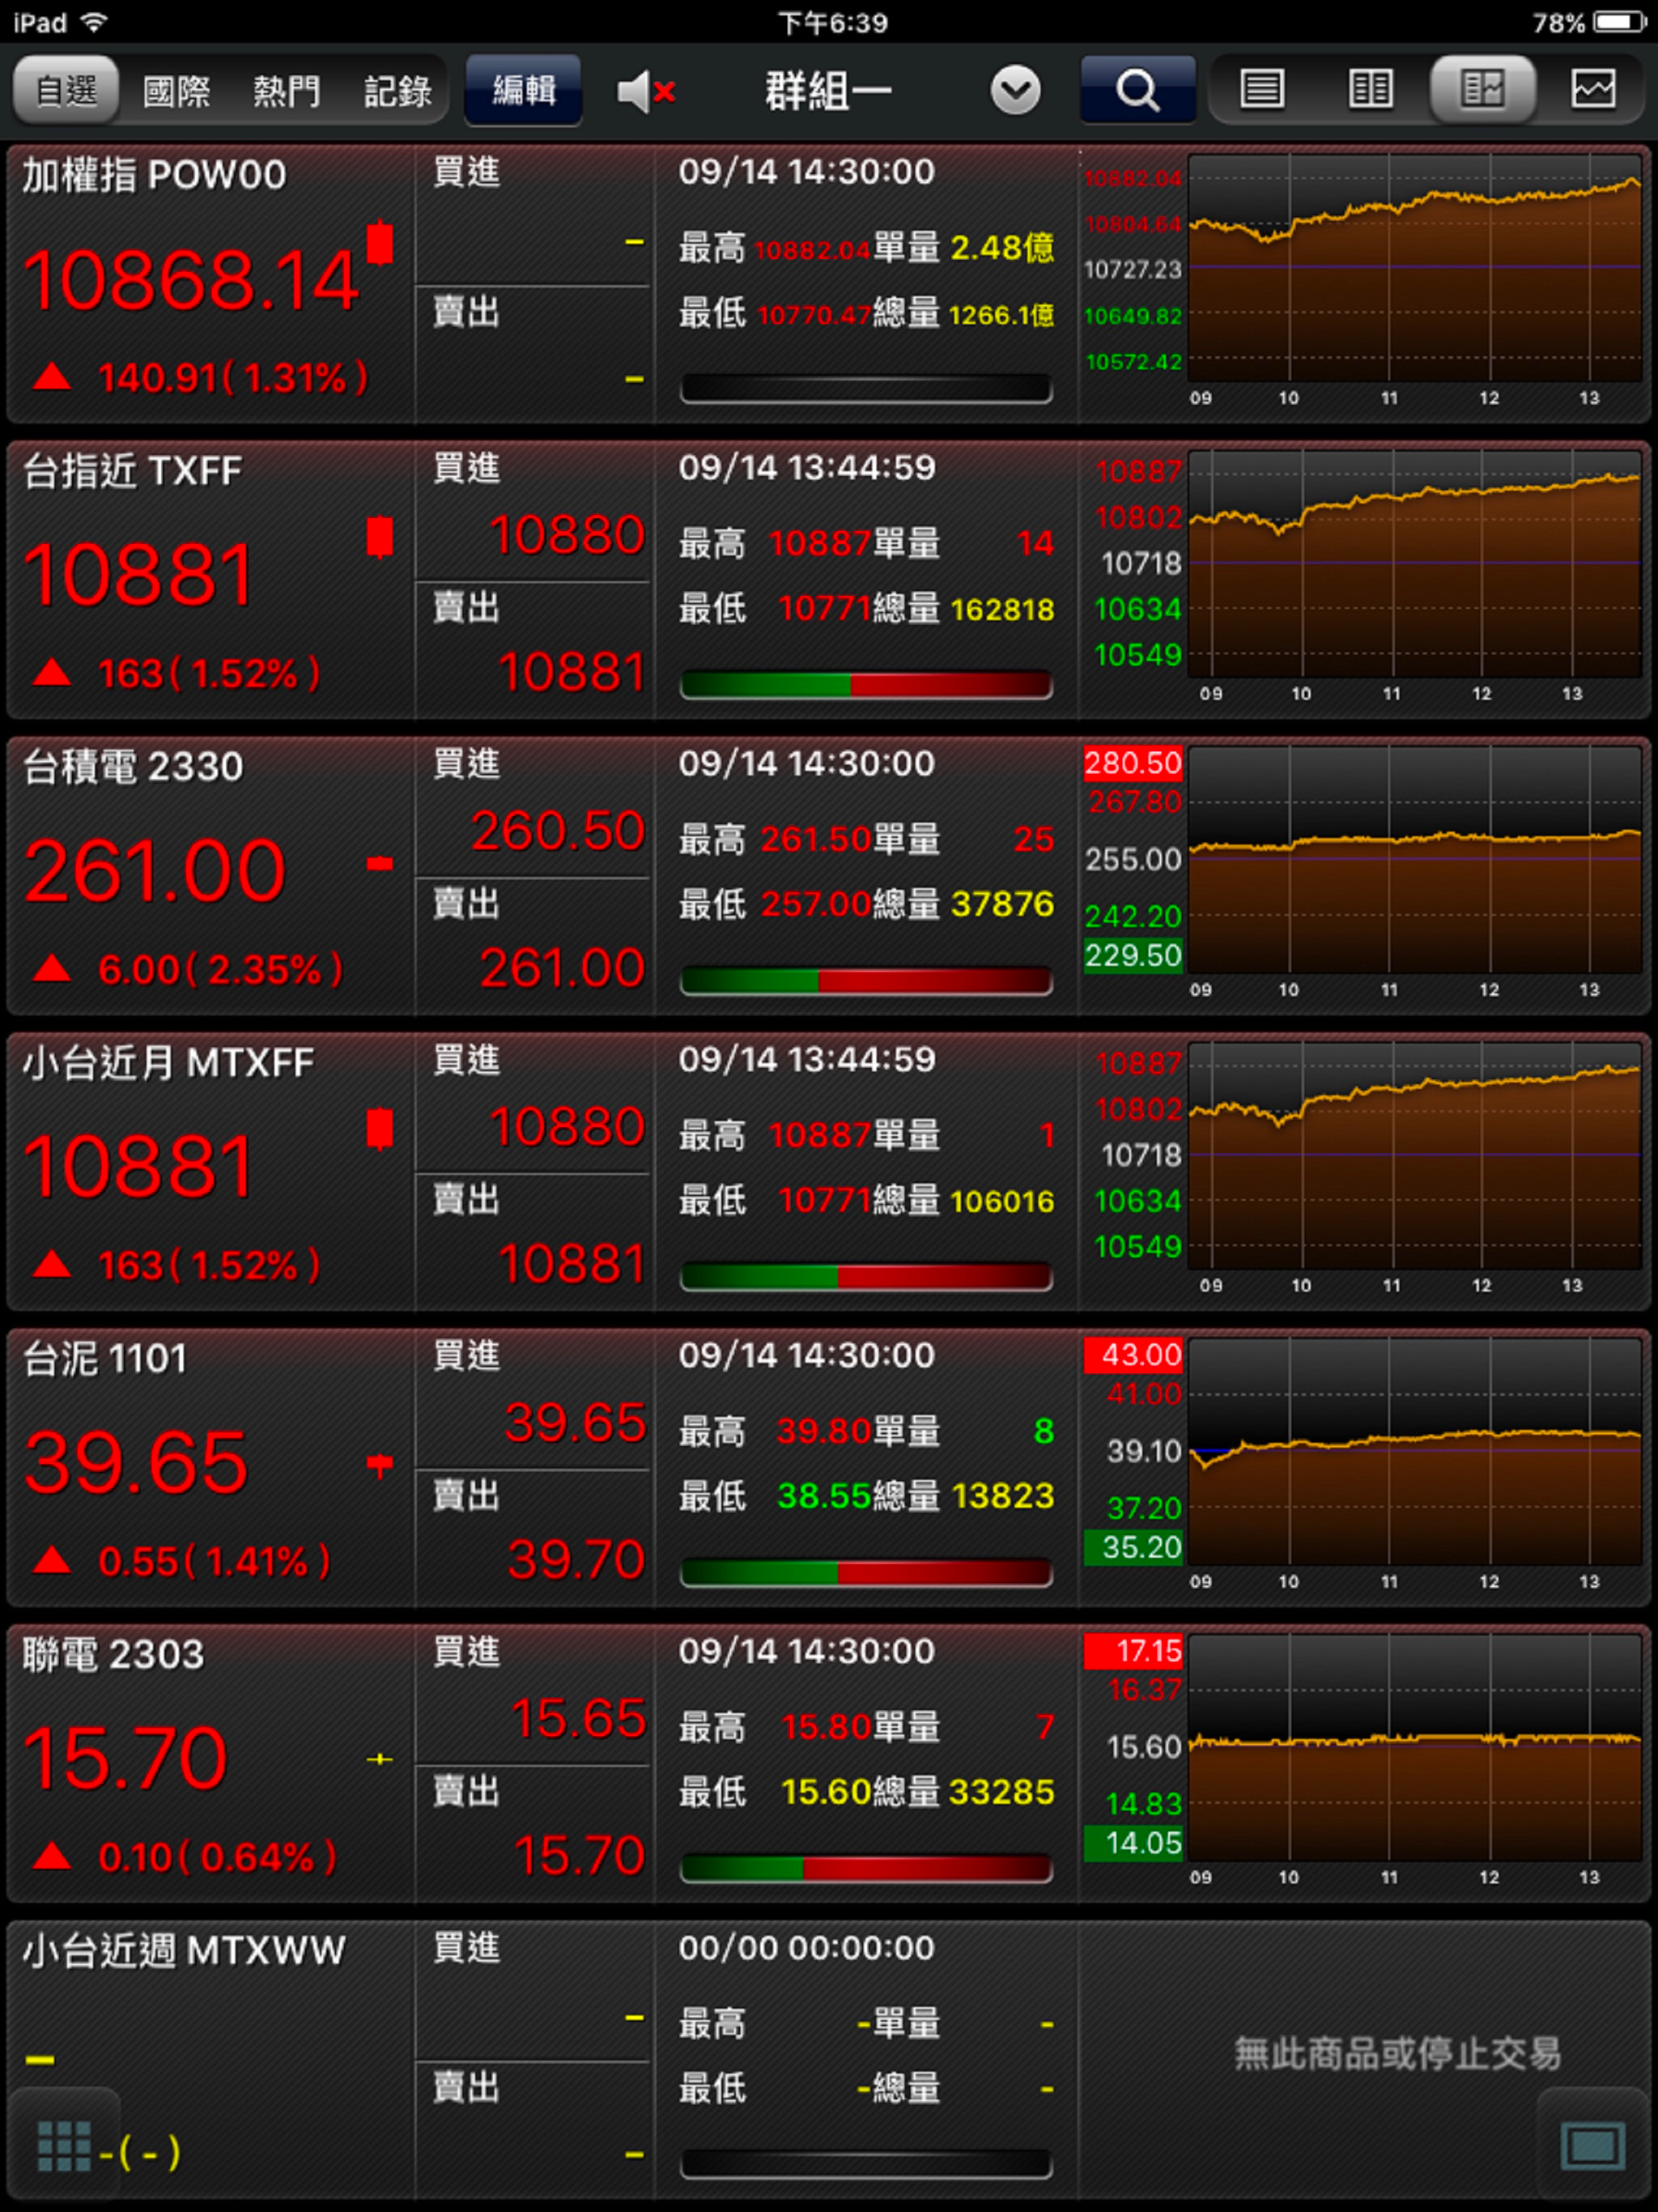This screenshot has height=2212, width=1658.
Task: Open the 聯電 2303 intraday chart
Action: coord(1414,1747)
